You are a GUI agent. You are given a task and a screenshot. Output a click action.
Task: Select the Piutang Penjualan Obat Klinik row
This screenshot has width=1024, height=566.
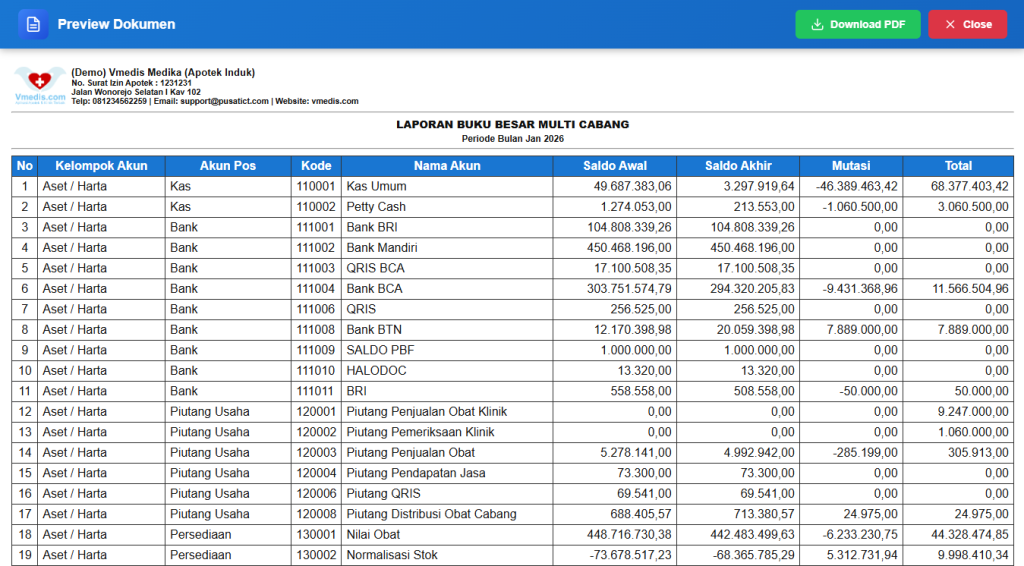512,412
